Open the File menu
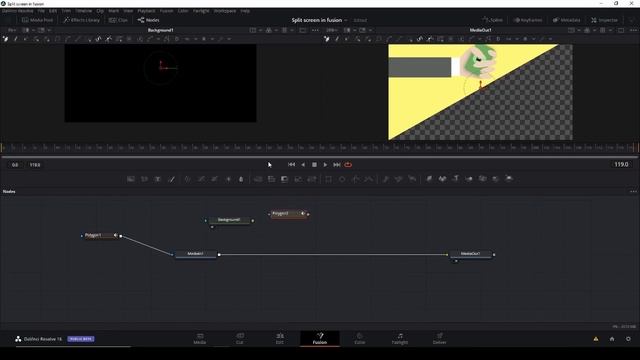This screenshot has height=360, width=640. pyautogui.click(x=41, y=11)
